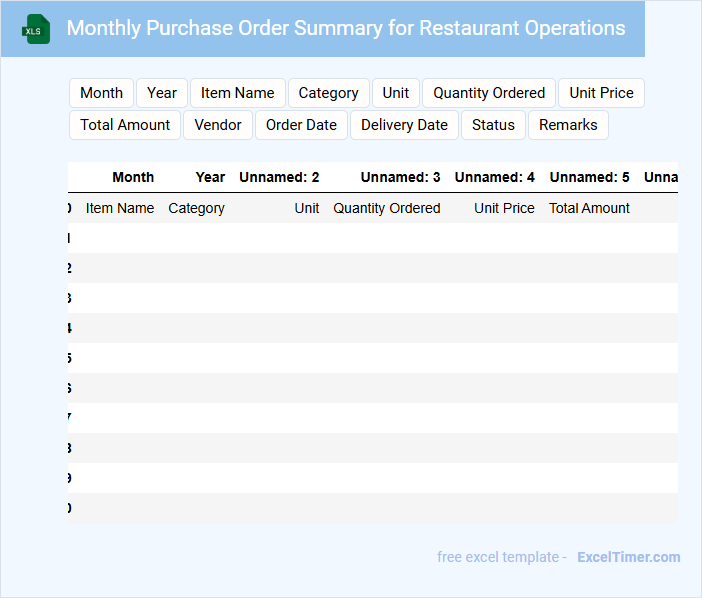Select the Status tag
The height and width of the screenshot is (598, 702).
tap(493, 125)
